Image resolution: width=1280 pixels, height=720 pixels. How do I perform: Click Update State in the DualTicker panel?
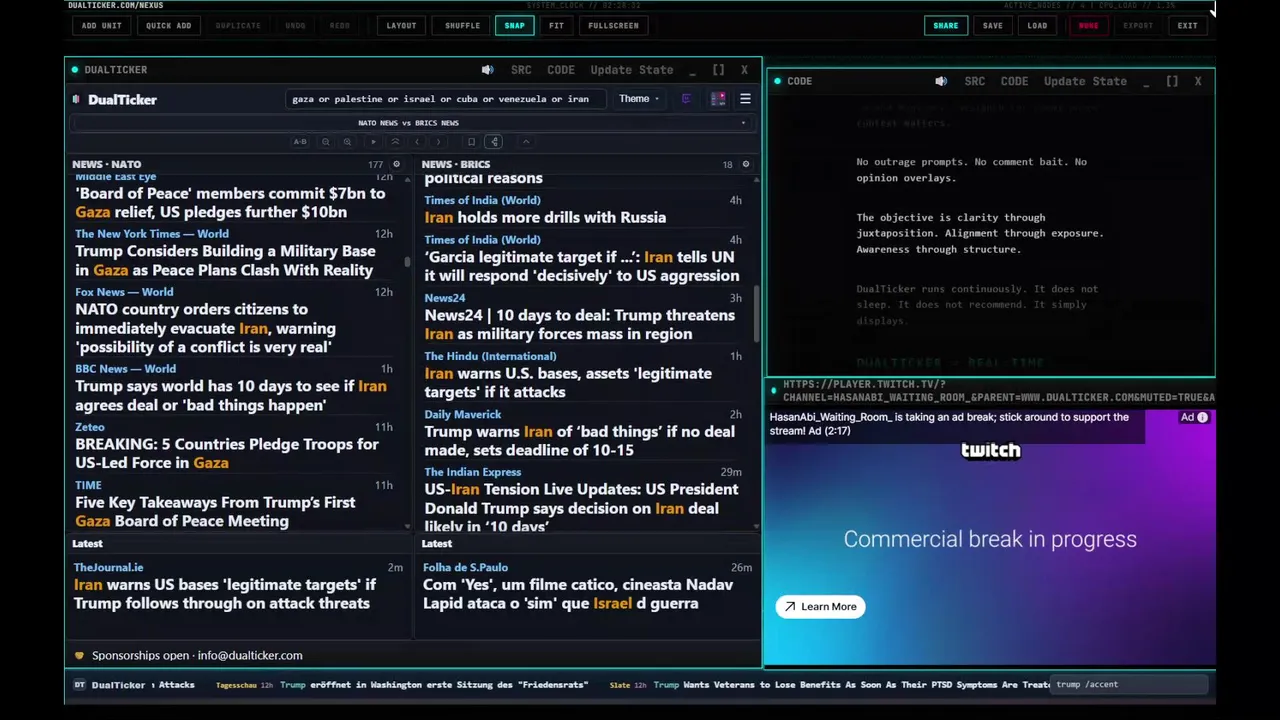pos(632,70)
